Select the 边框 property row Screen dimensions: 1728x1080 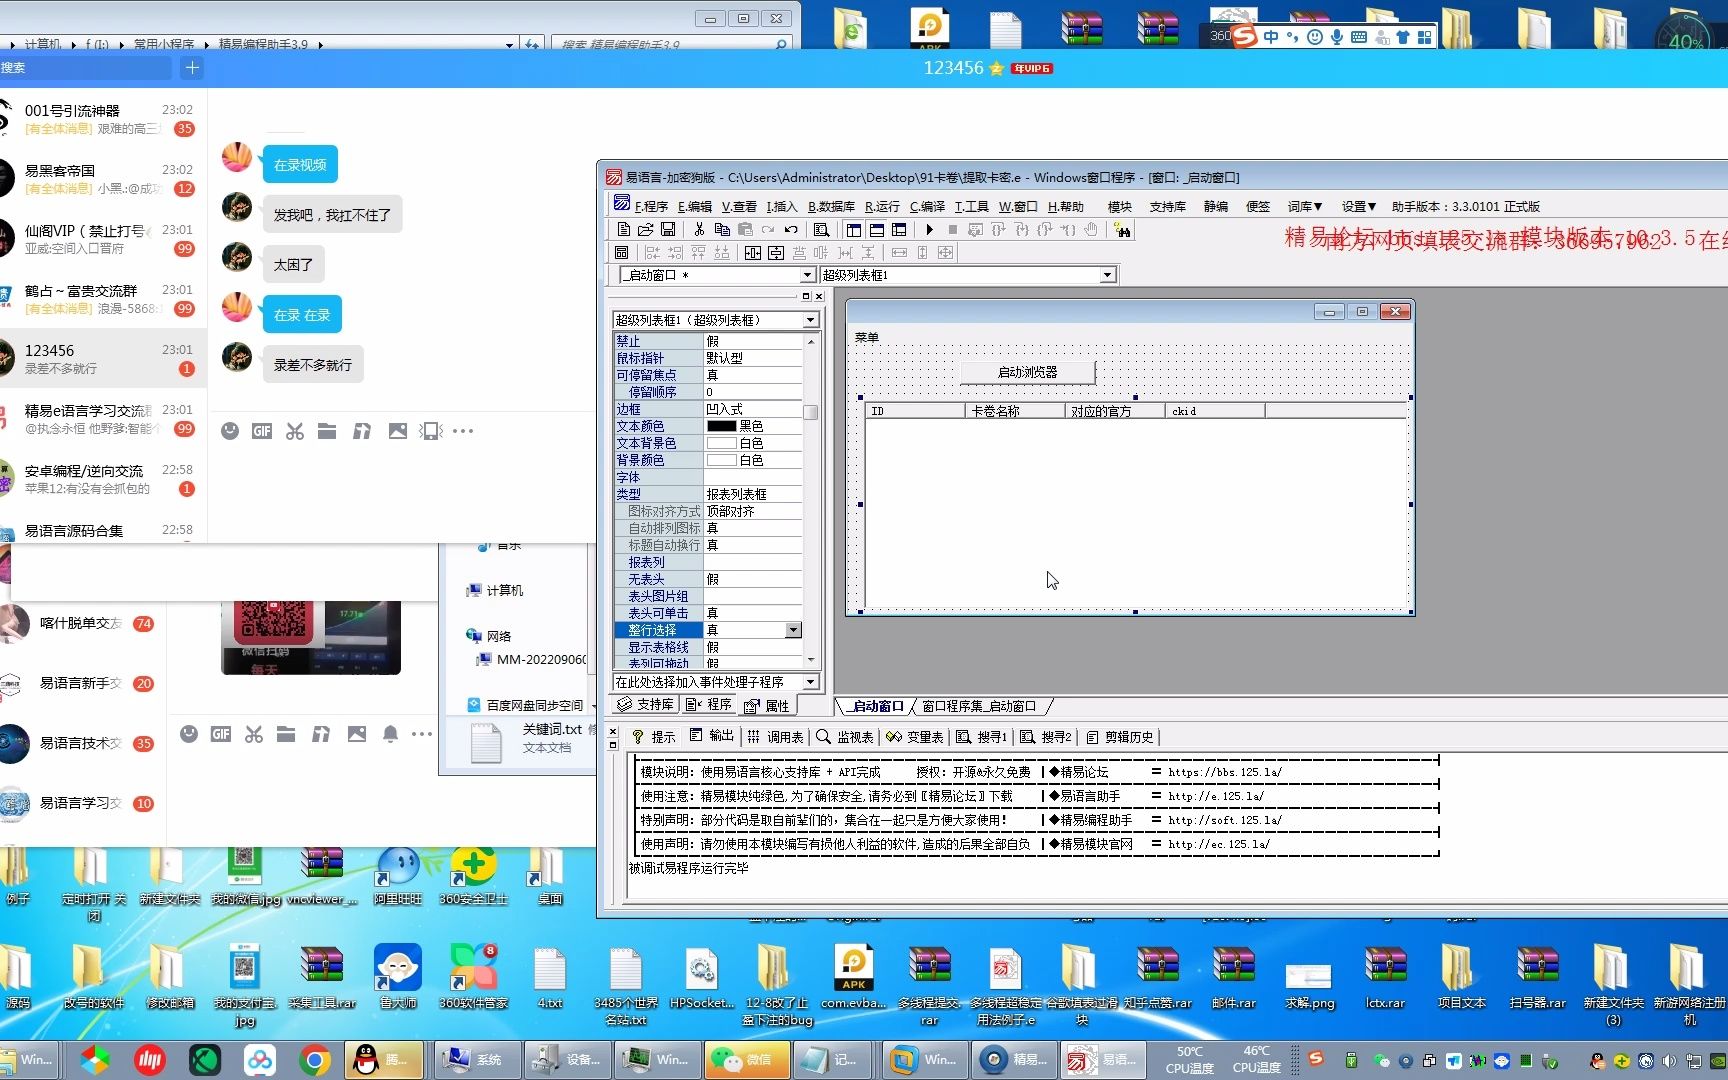(x=708, y=409)
